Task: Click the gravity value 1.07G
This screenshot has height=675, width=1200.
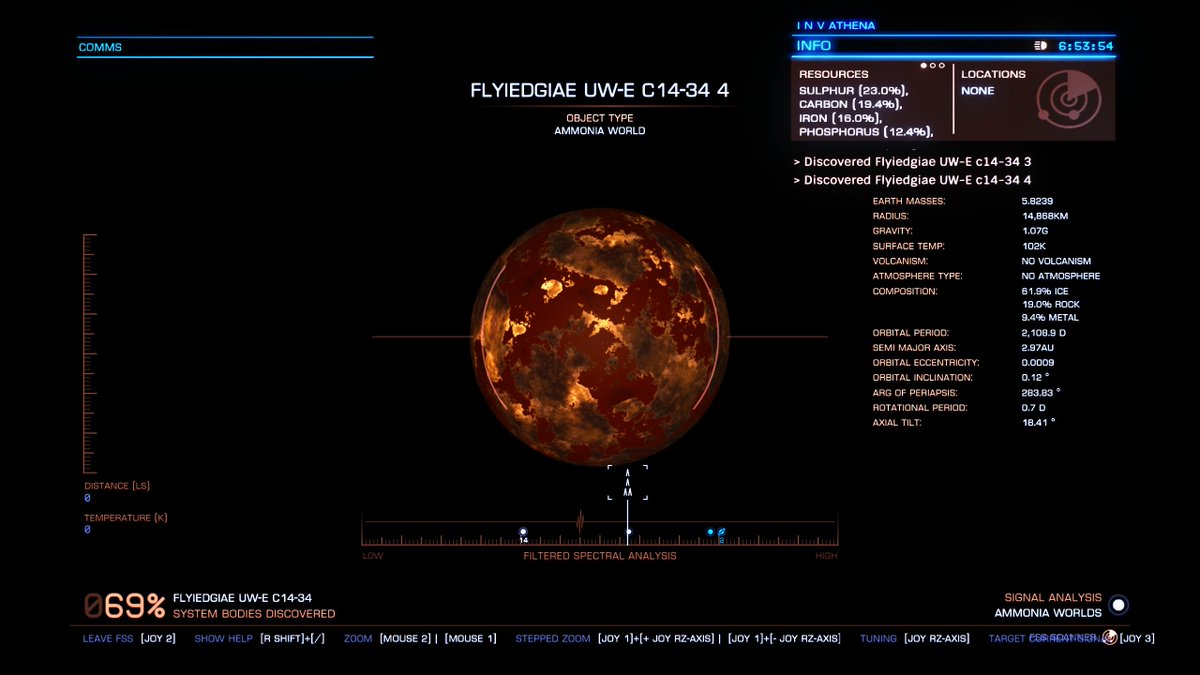Action: click(x=1035, y=231)
